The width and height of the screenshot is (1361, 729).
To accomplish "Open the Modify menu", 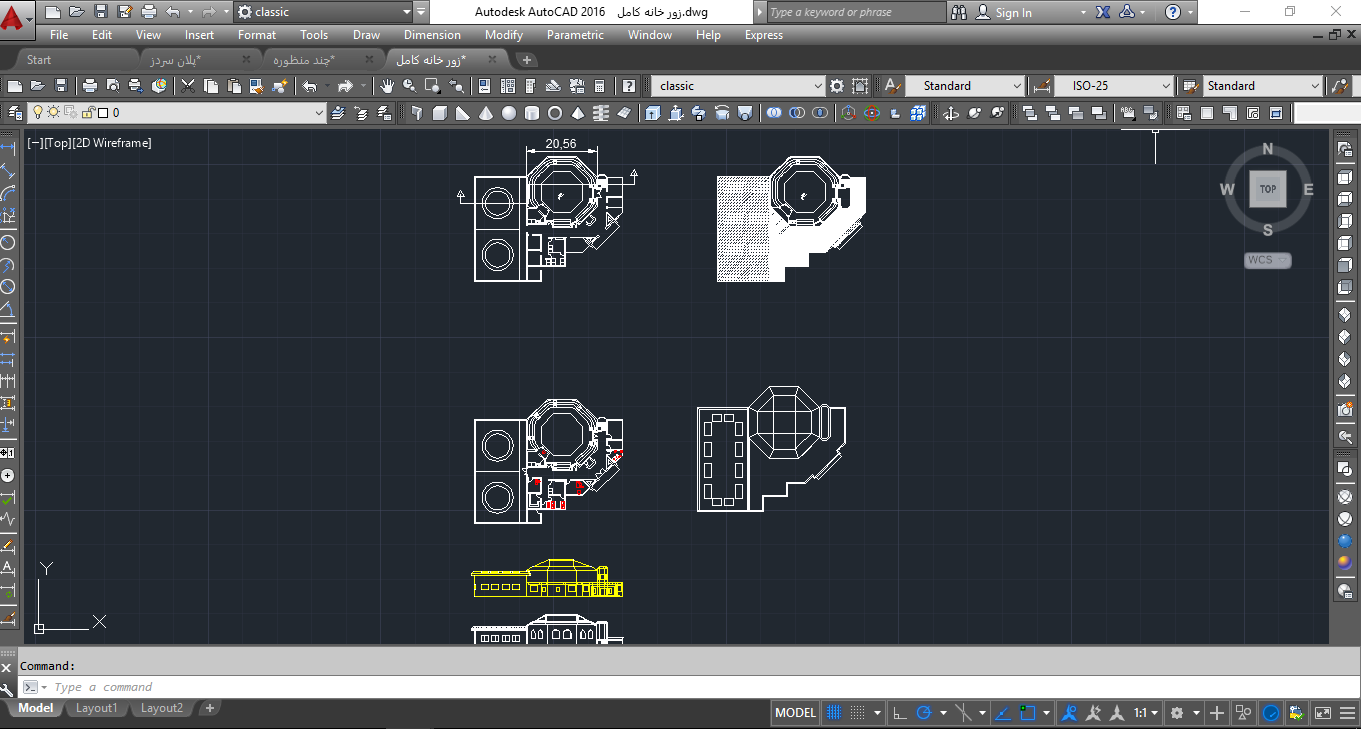I will tap(504, 35).
